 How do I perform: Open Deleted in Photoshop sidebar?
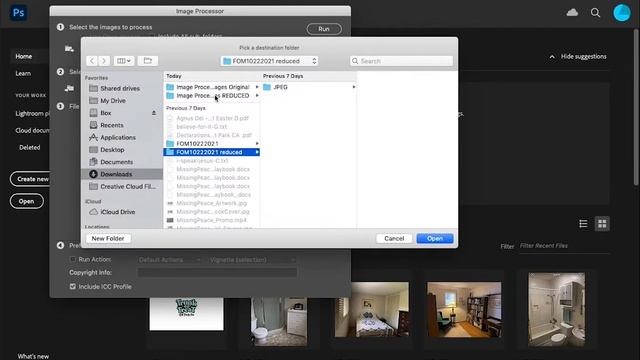(30, 147)
